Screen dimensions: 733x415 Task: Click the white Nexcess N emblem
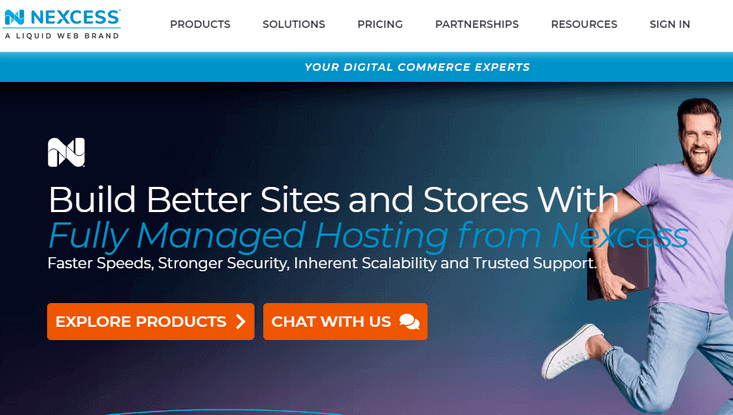point(66,152)
